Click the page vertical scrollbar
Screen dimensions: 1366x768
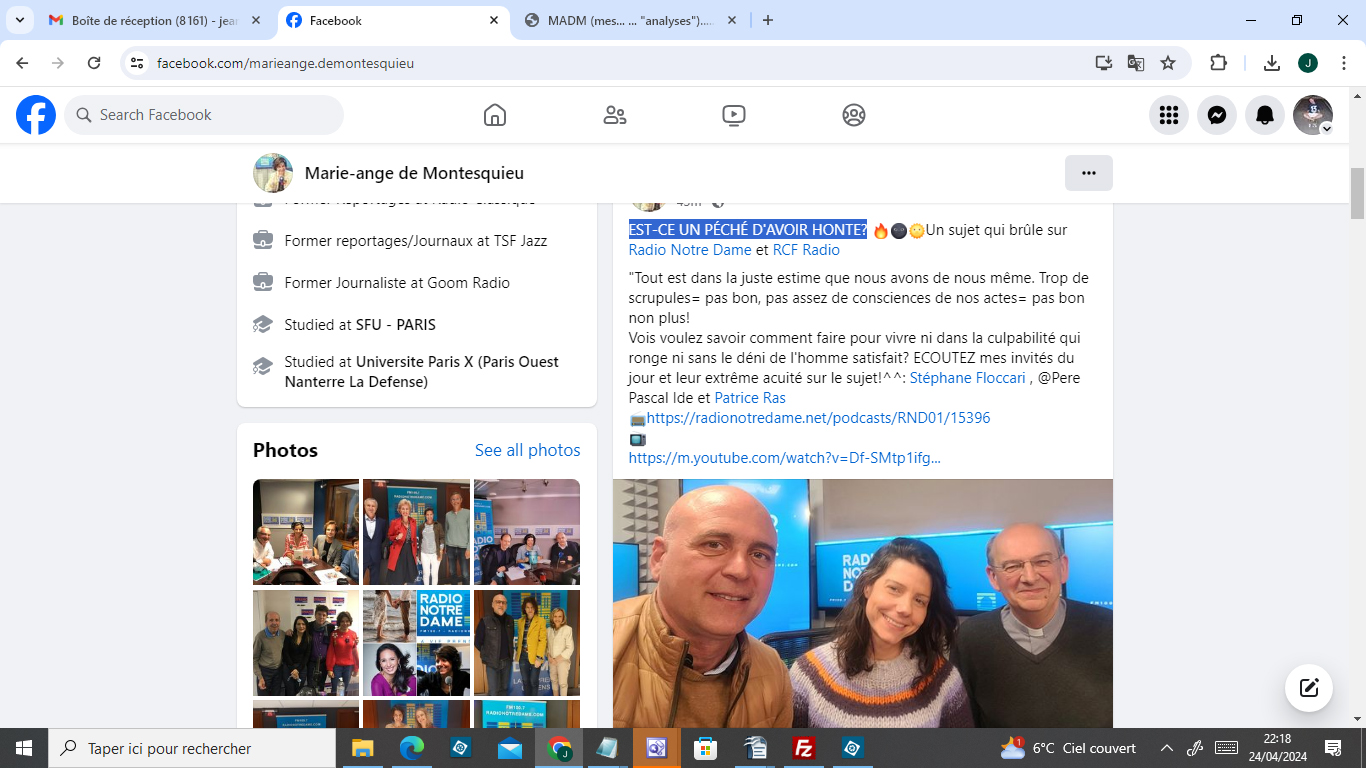click(x=1357, y=193)
